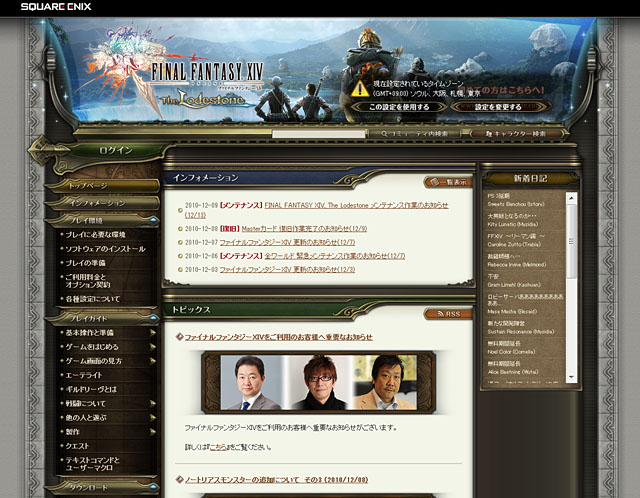
Task: Expand the ゲーム画面の見方 submenu arrow
Action: pos(153,360)
